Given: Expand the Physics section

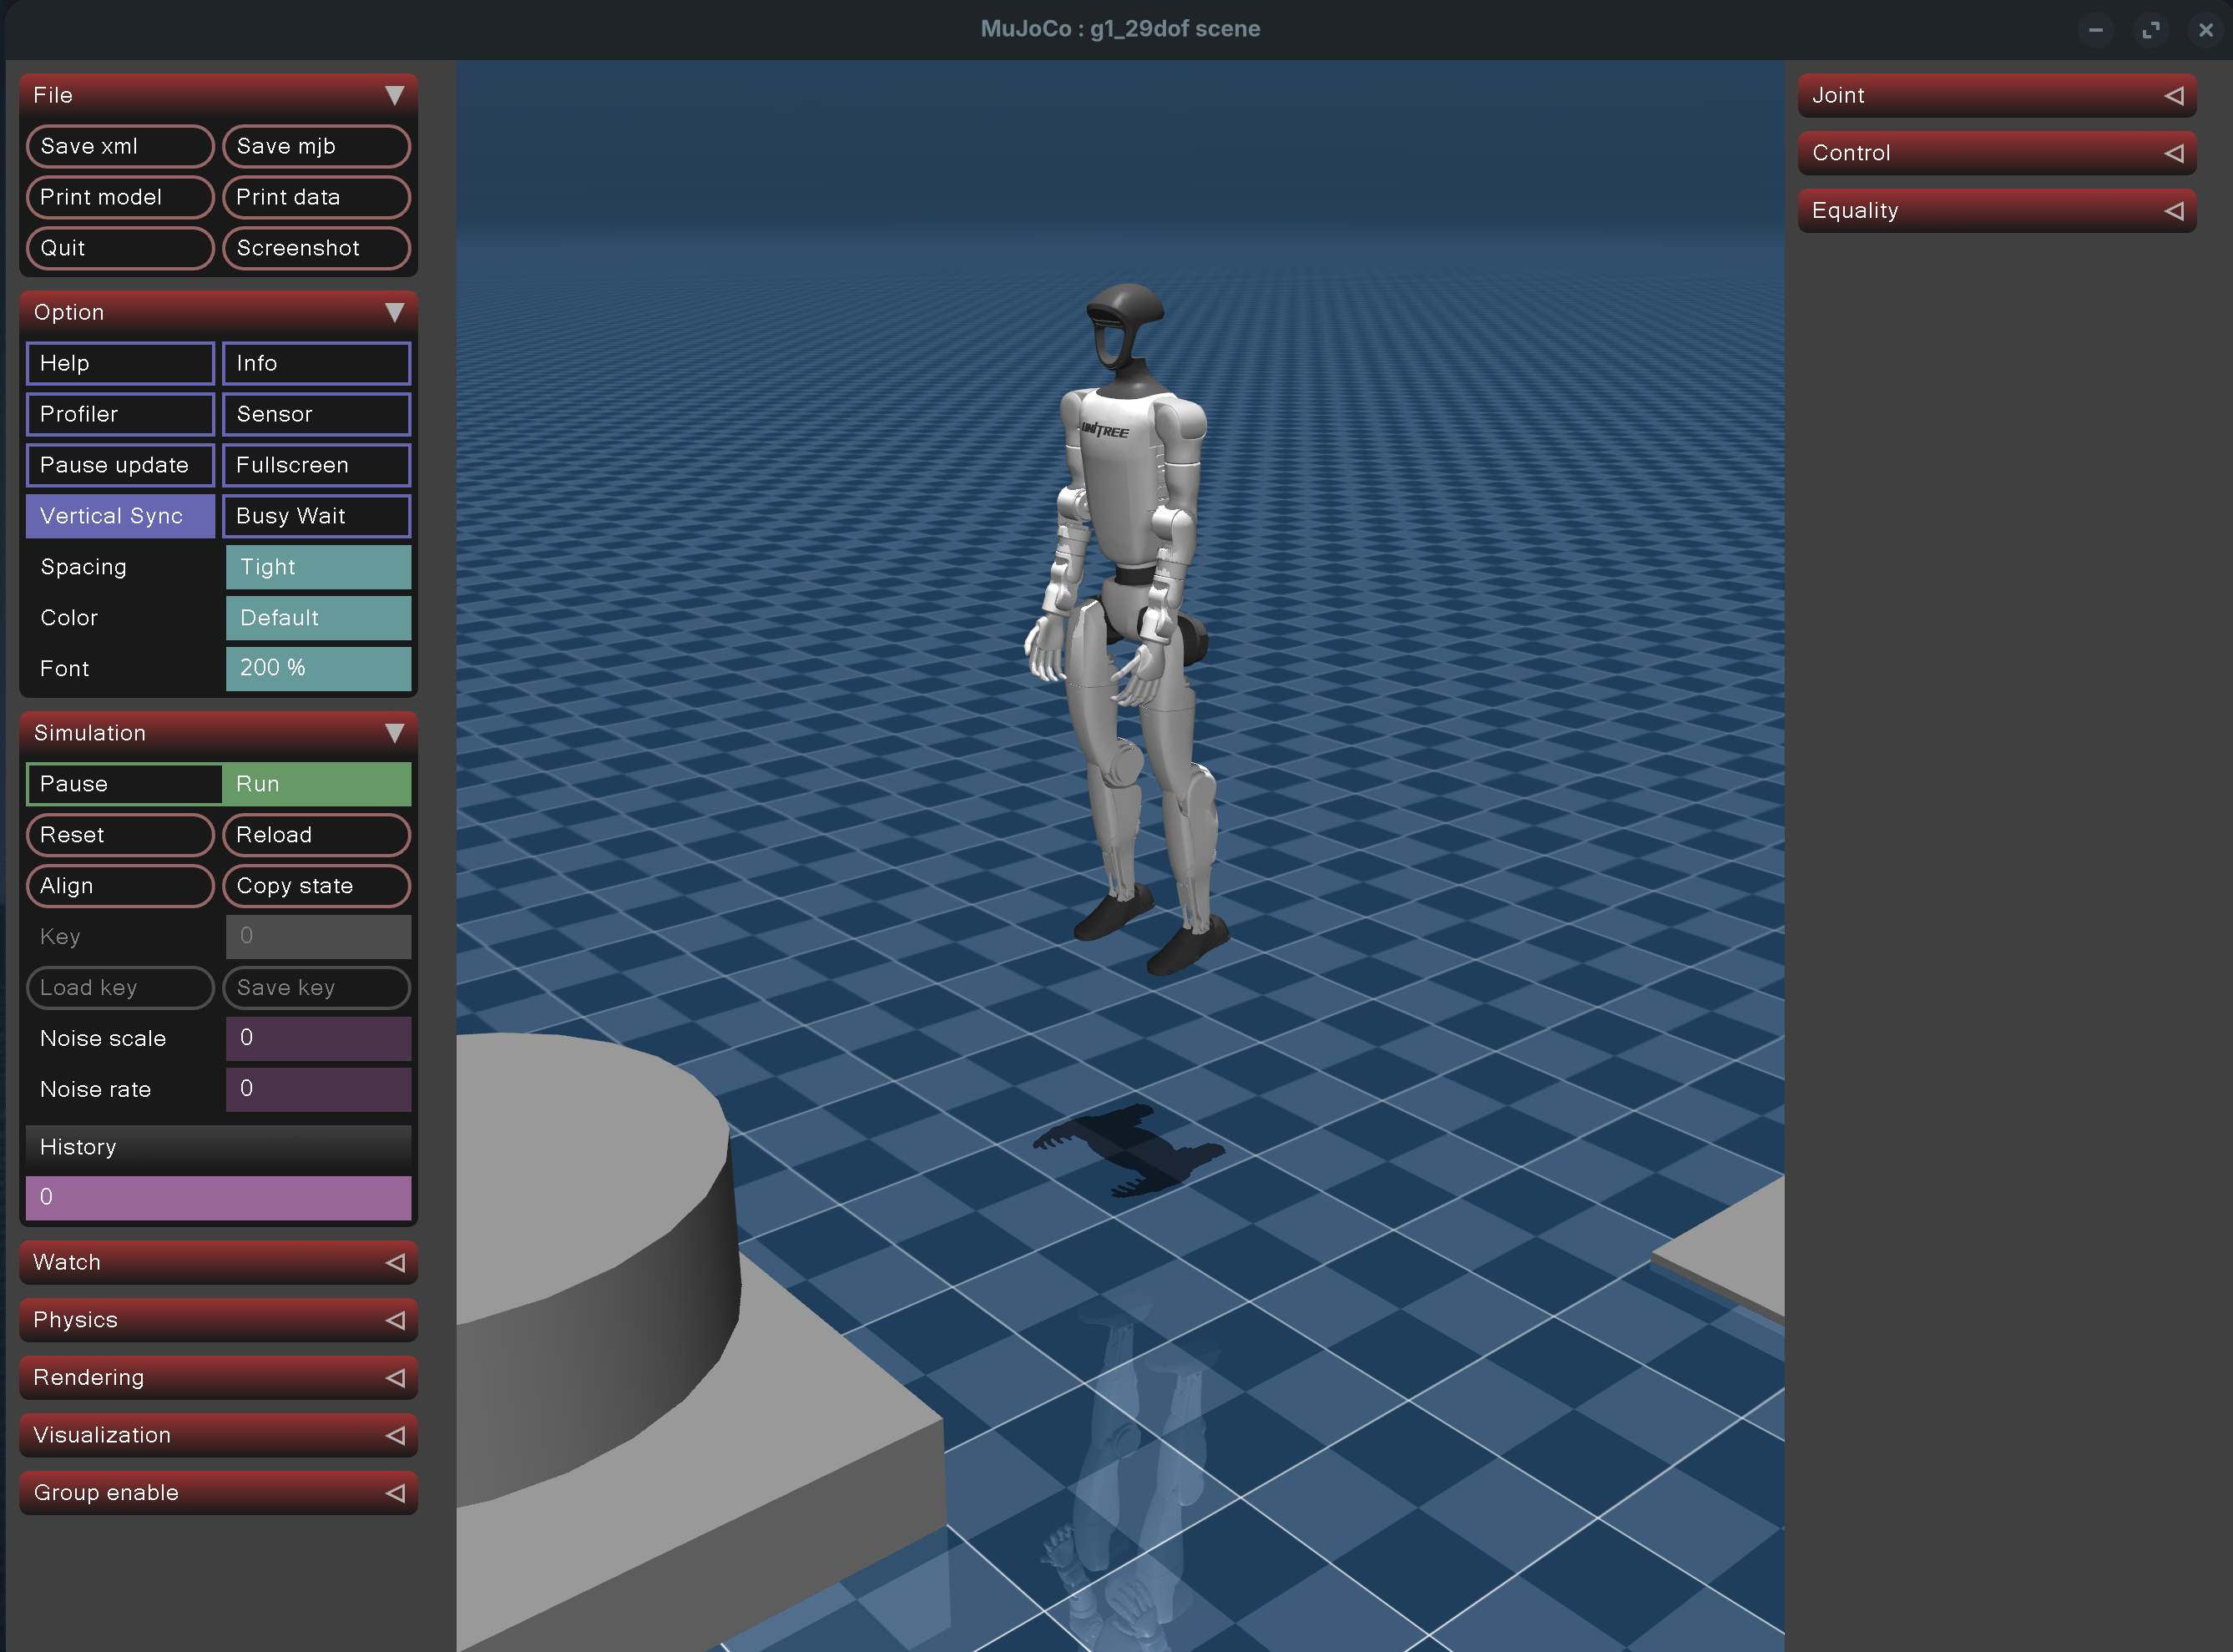Looking at the screenshot, I should click(218, 1320).
